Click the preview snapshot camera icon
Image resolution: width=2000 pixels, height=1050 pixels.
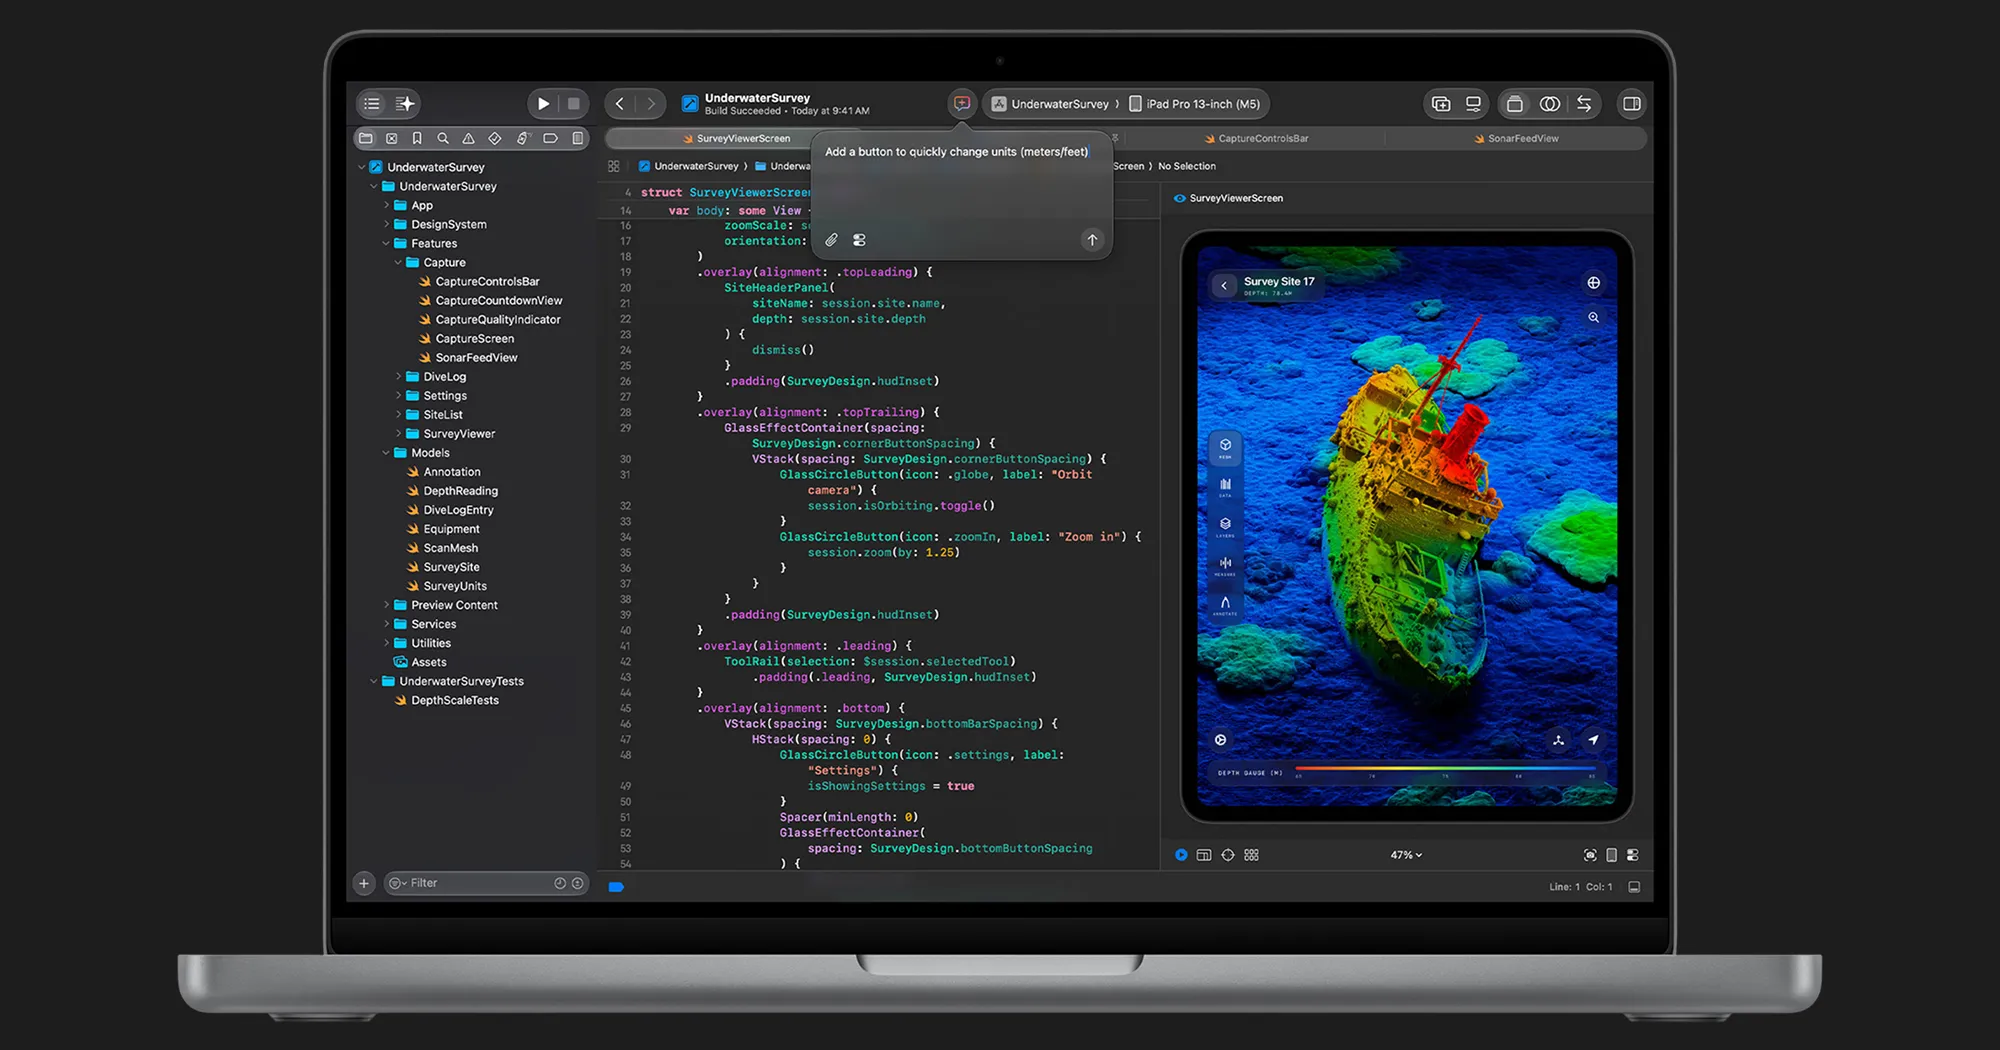point(1590,855)
